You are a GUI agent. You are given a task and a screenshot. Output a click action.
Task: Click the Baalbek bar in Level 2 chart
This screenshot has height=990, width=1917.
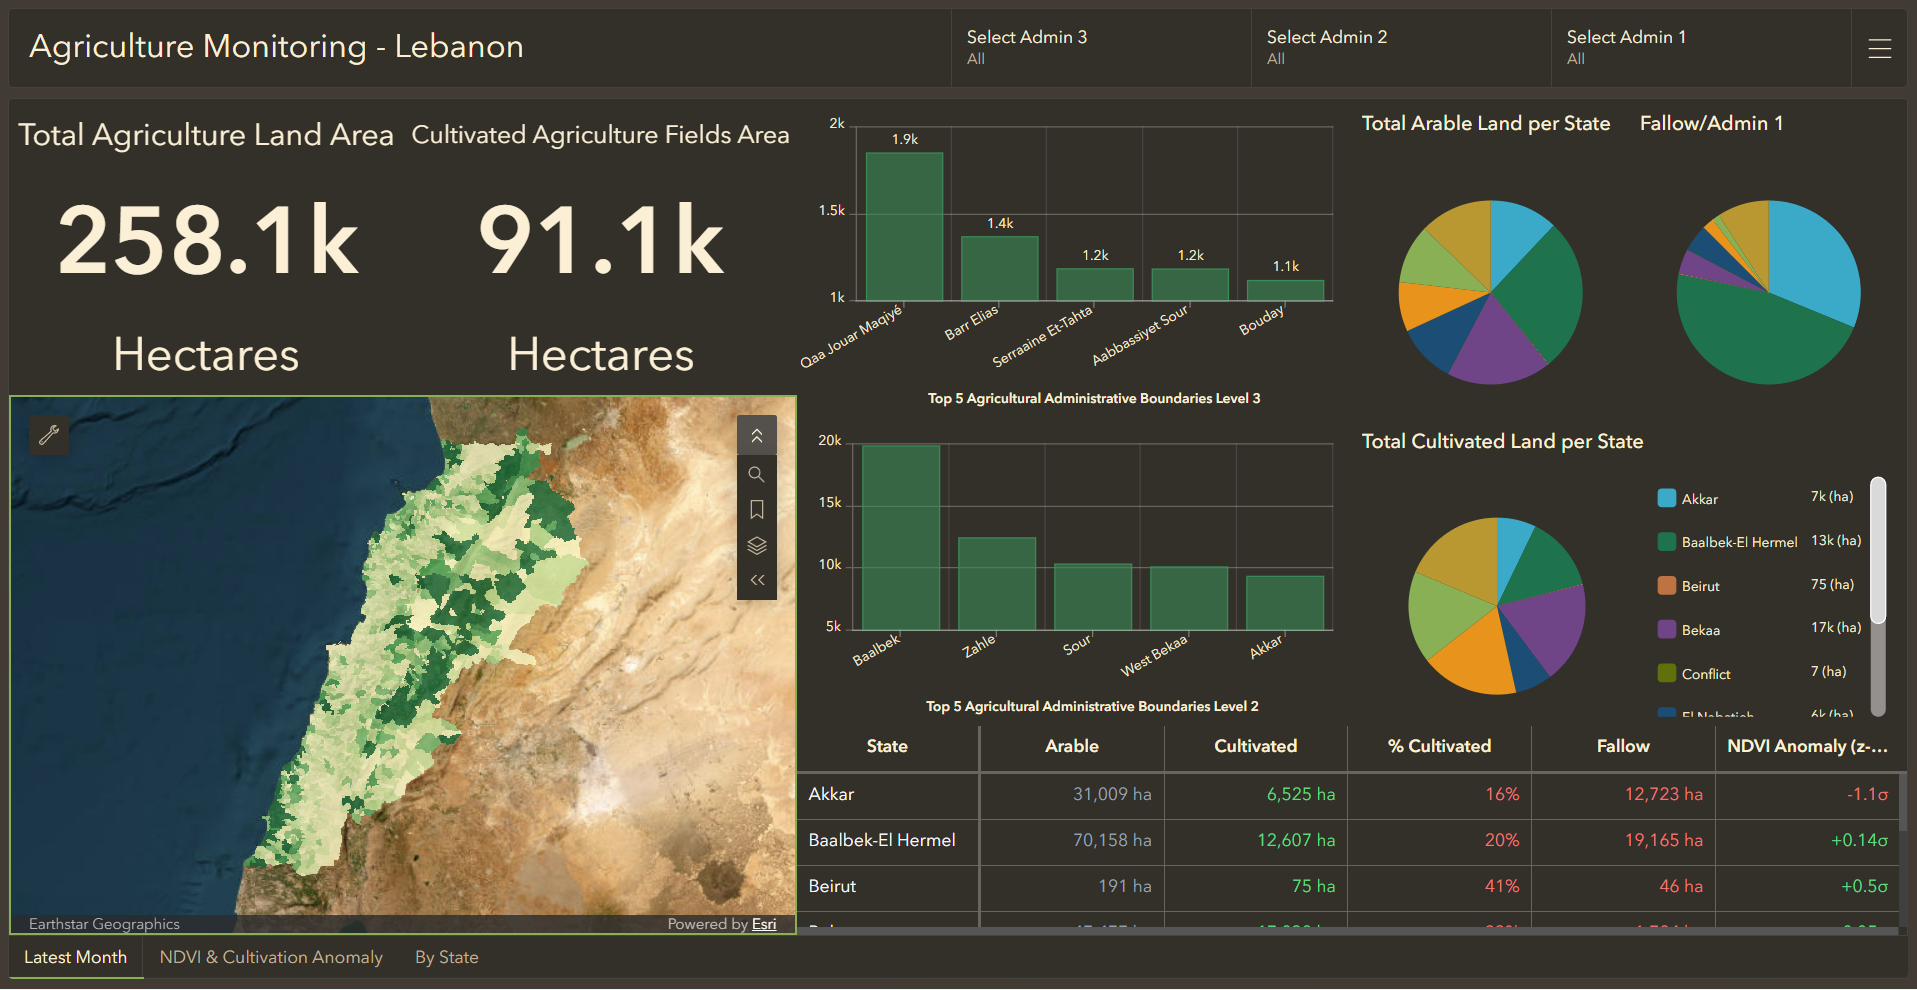(901, 537)
